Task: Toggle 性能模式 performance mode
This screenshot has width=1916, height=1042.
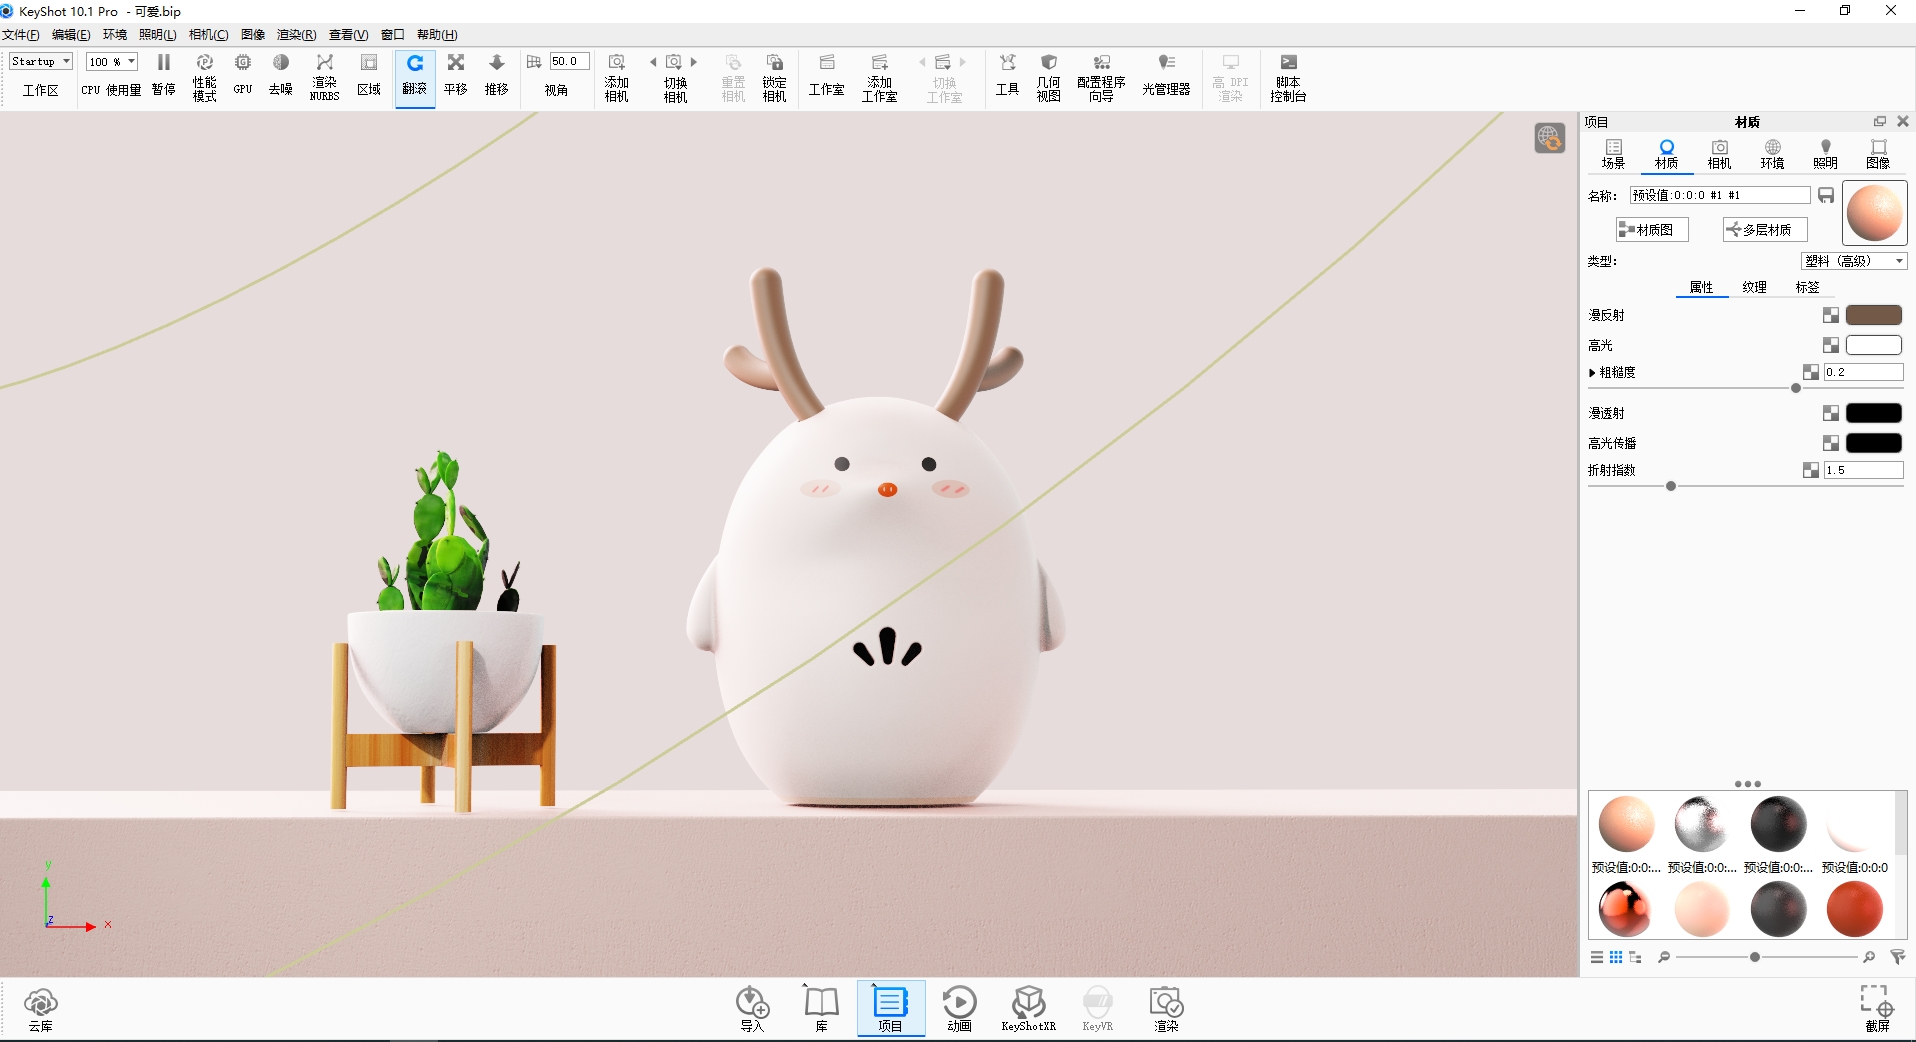Action: click(205, 76)
